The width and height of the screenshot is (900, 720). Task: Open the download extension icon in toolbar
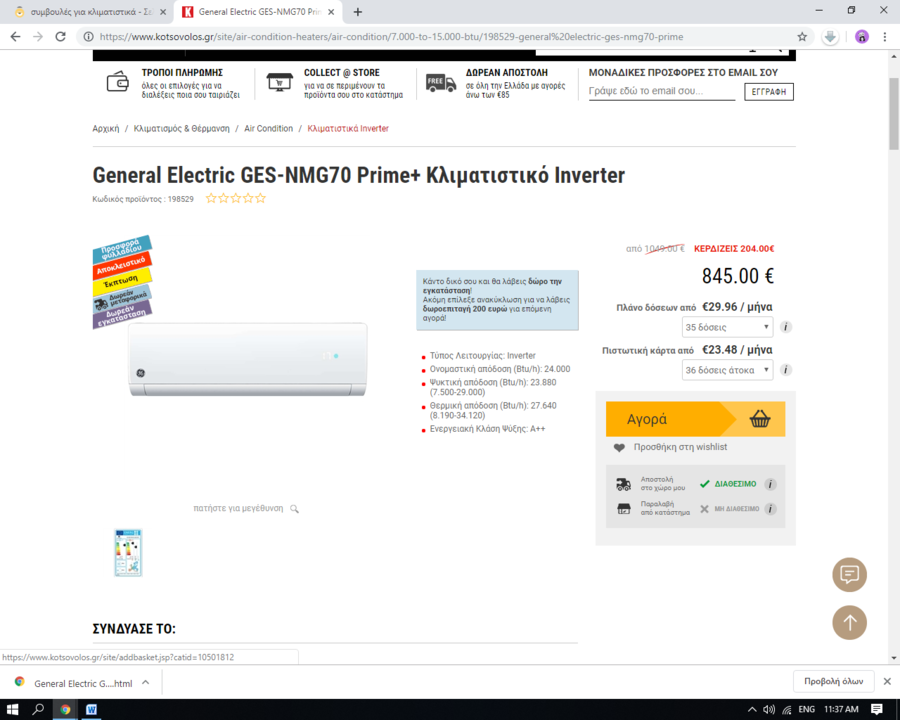click(x=830, y=37)
